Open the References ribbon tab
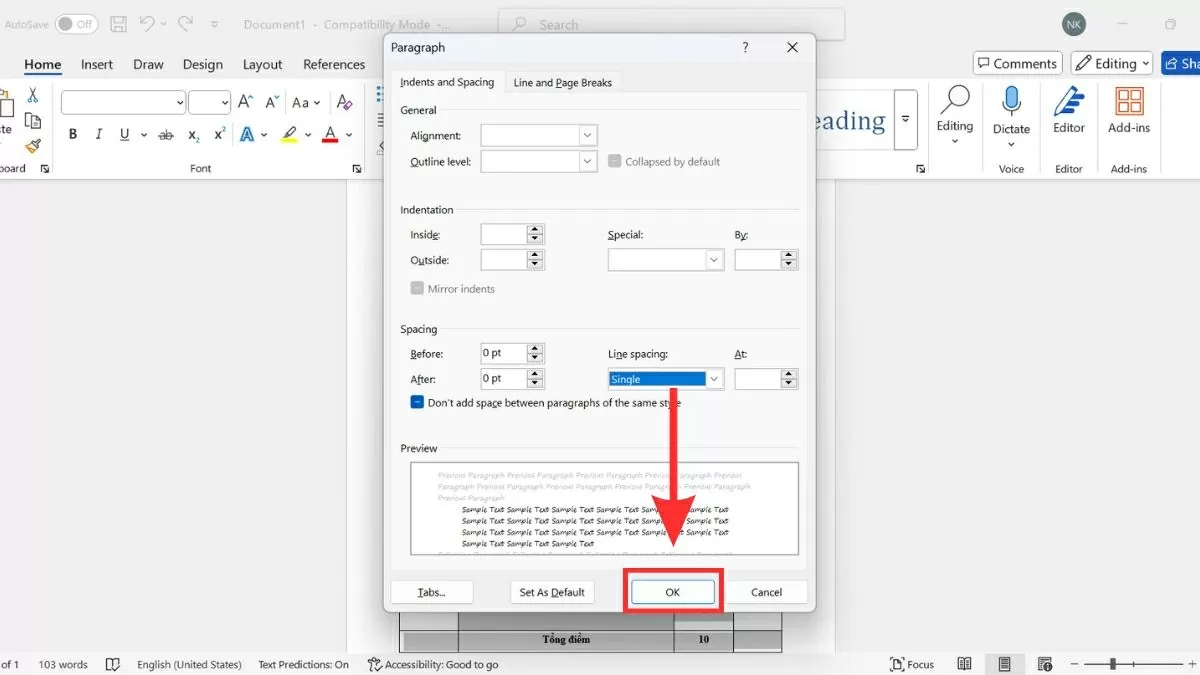The width and height of the screenshot is (1200, 675). coord(334,64)
